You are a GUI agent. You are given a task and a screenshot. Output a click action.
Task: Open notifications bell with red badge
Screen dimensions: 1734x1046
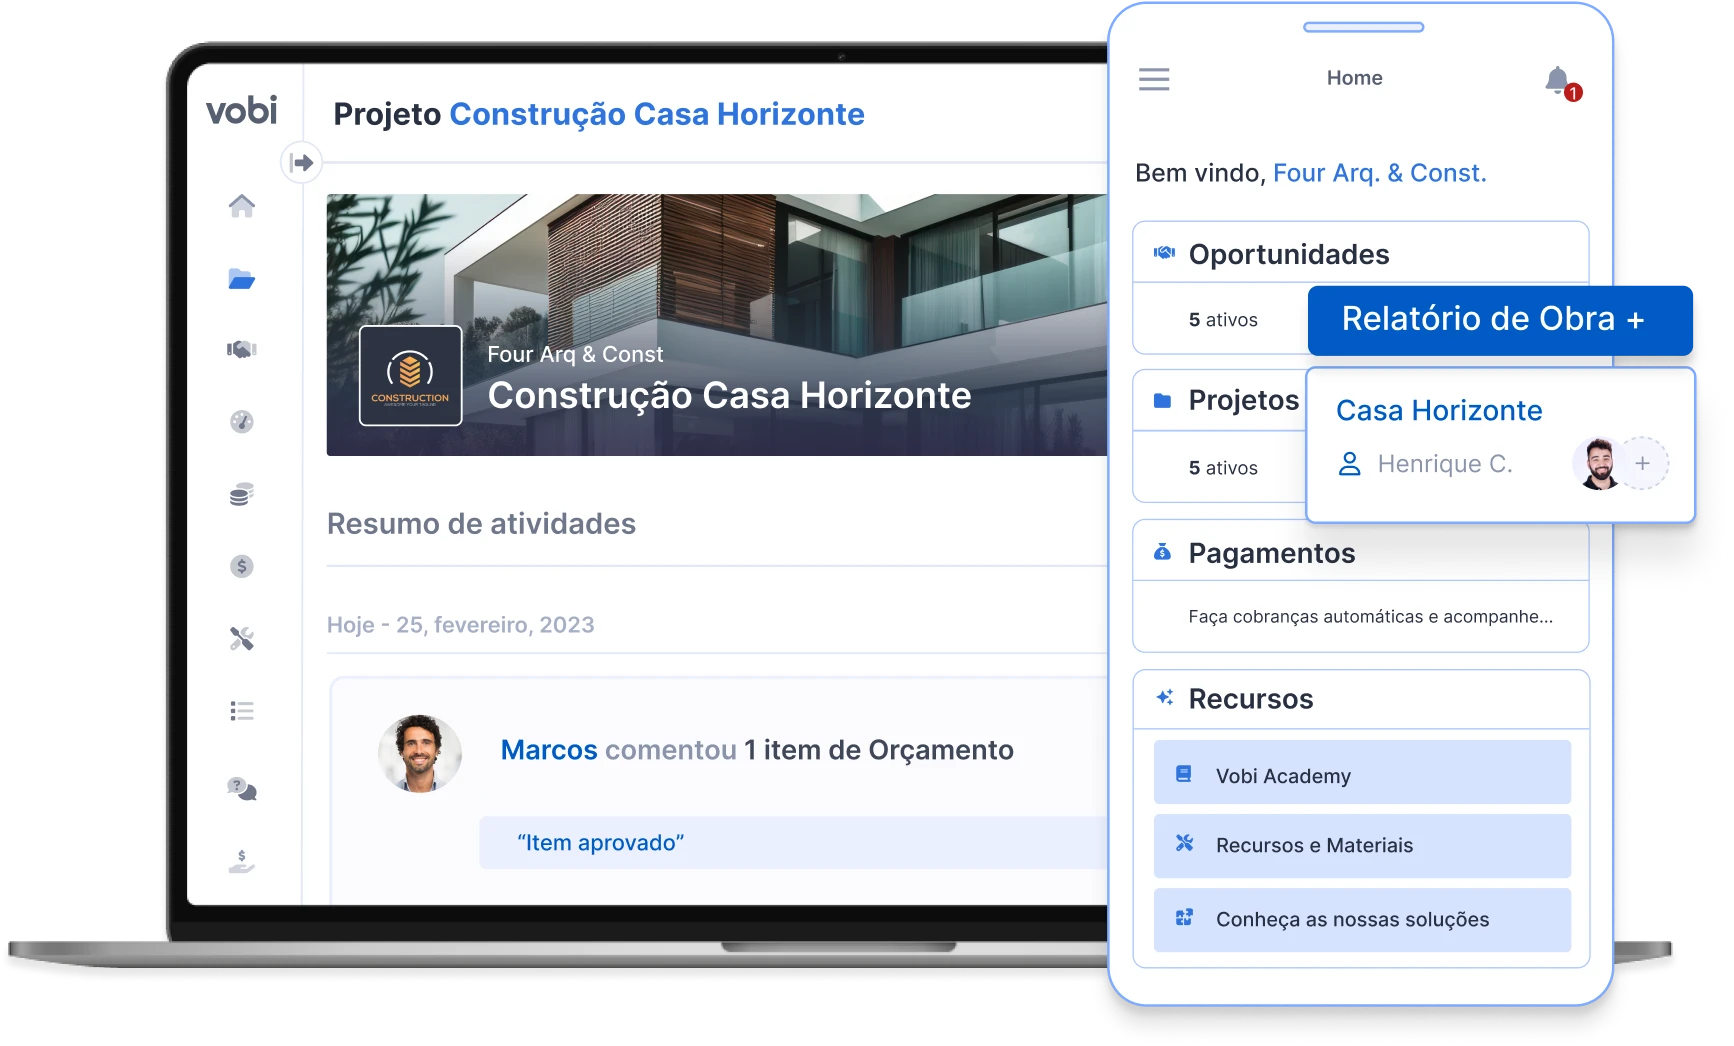[x=1561, y=82]
